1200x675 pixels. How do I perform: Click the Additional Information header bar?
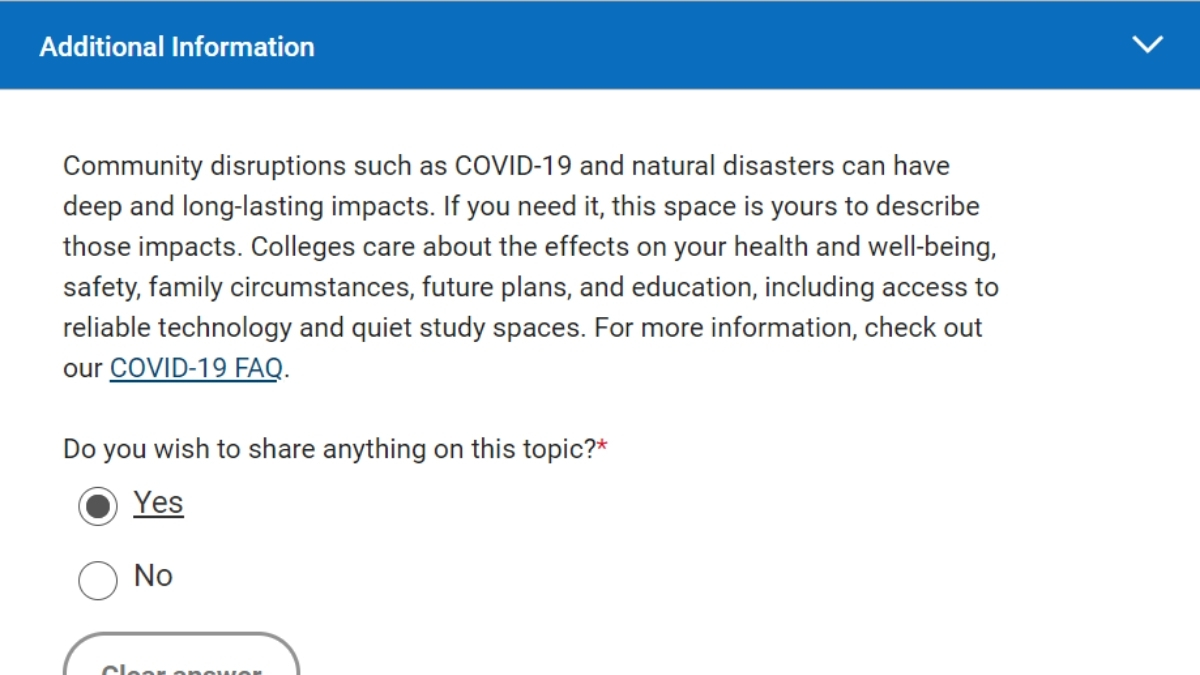tap(600, 44)
